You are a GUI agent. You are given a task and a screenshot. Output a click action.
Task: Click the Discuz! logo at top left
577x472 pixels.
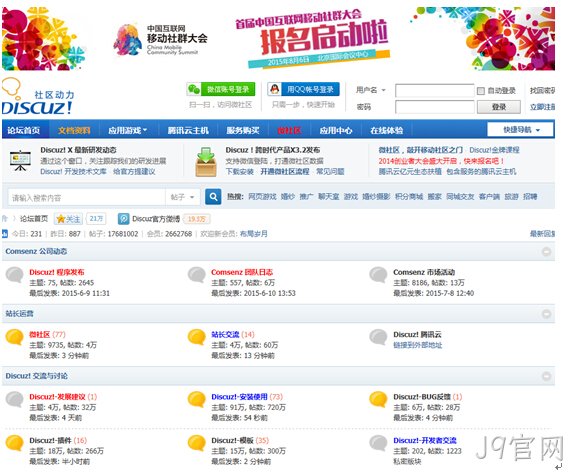click(37, 96)
